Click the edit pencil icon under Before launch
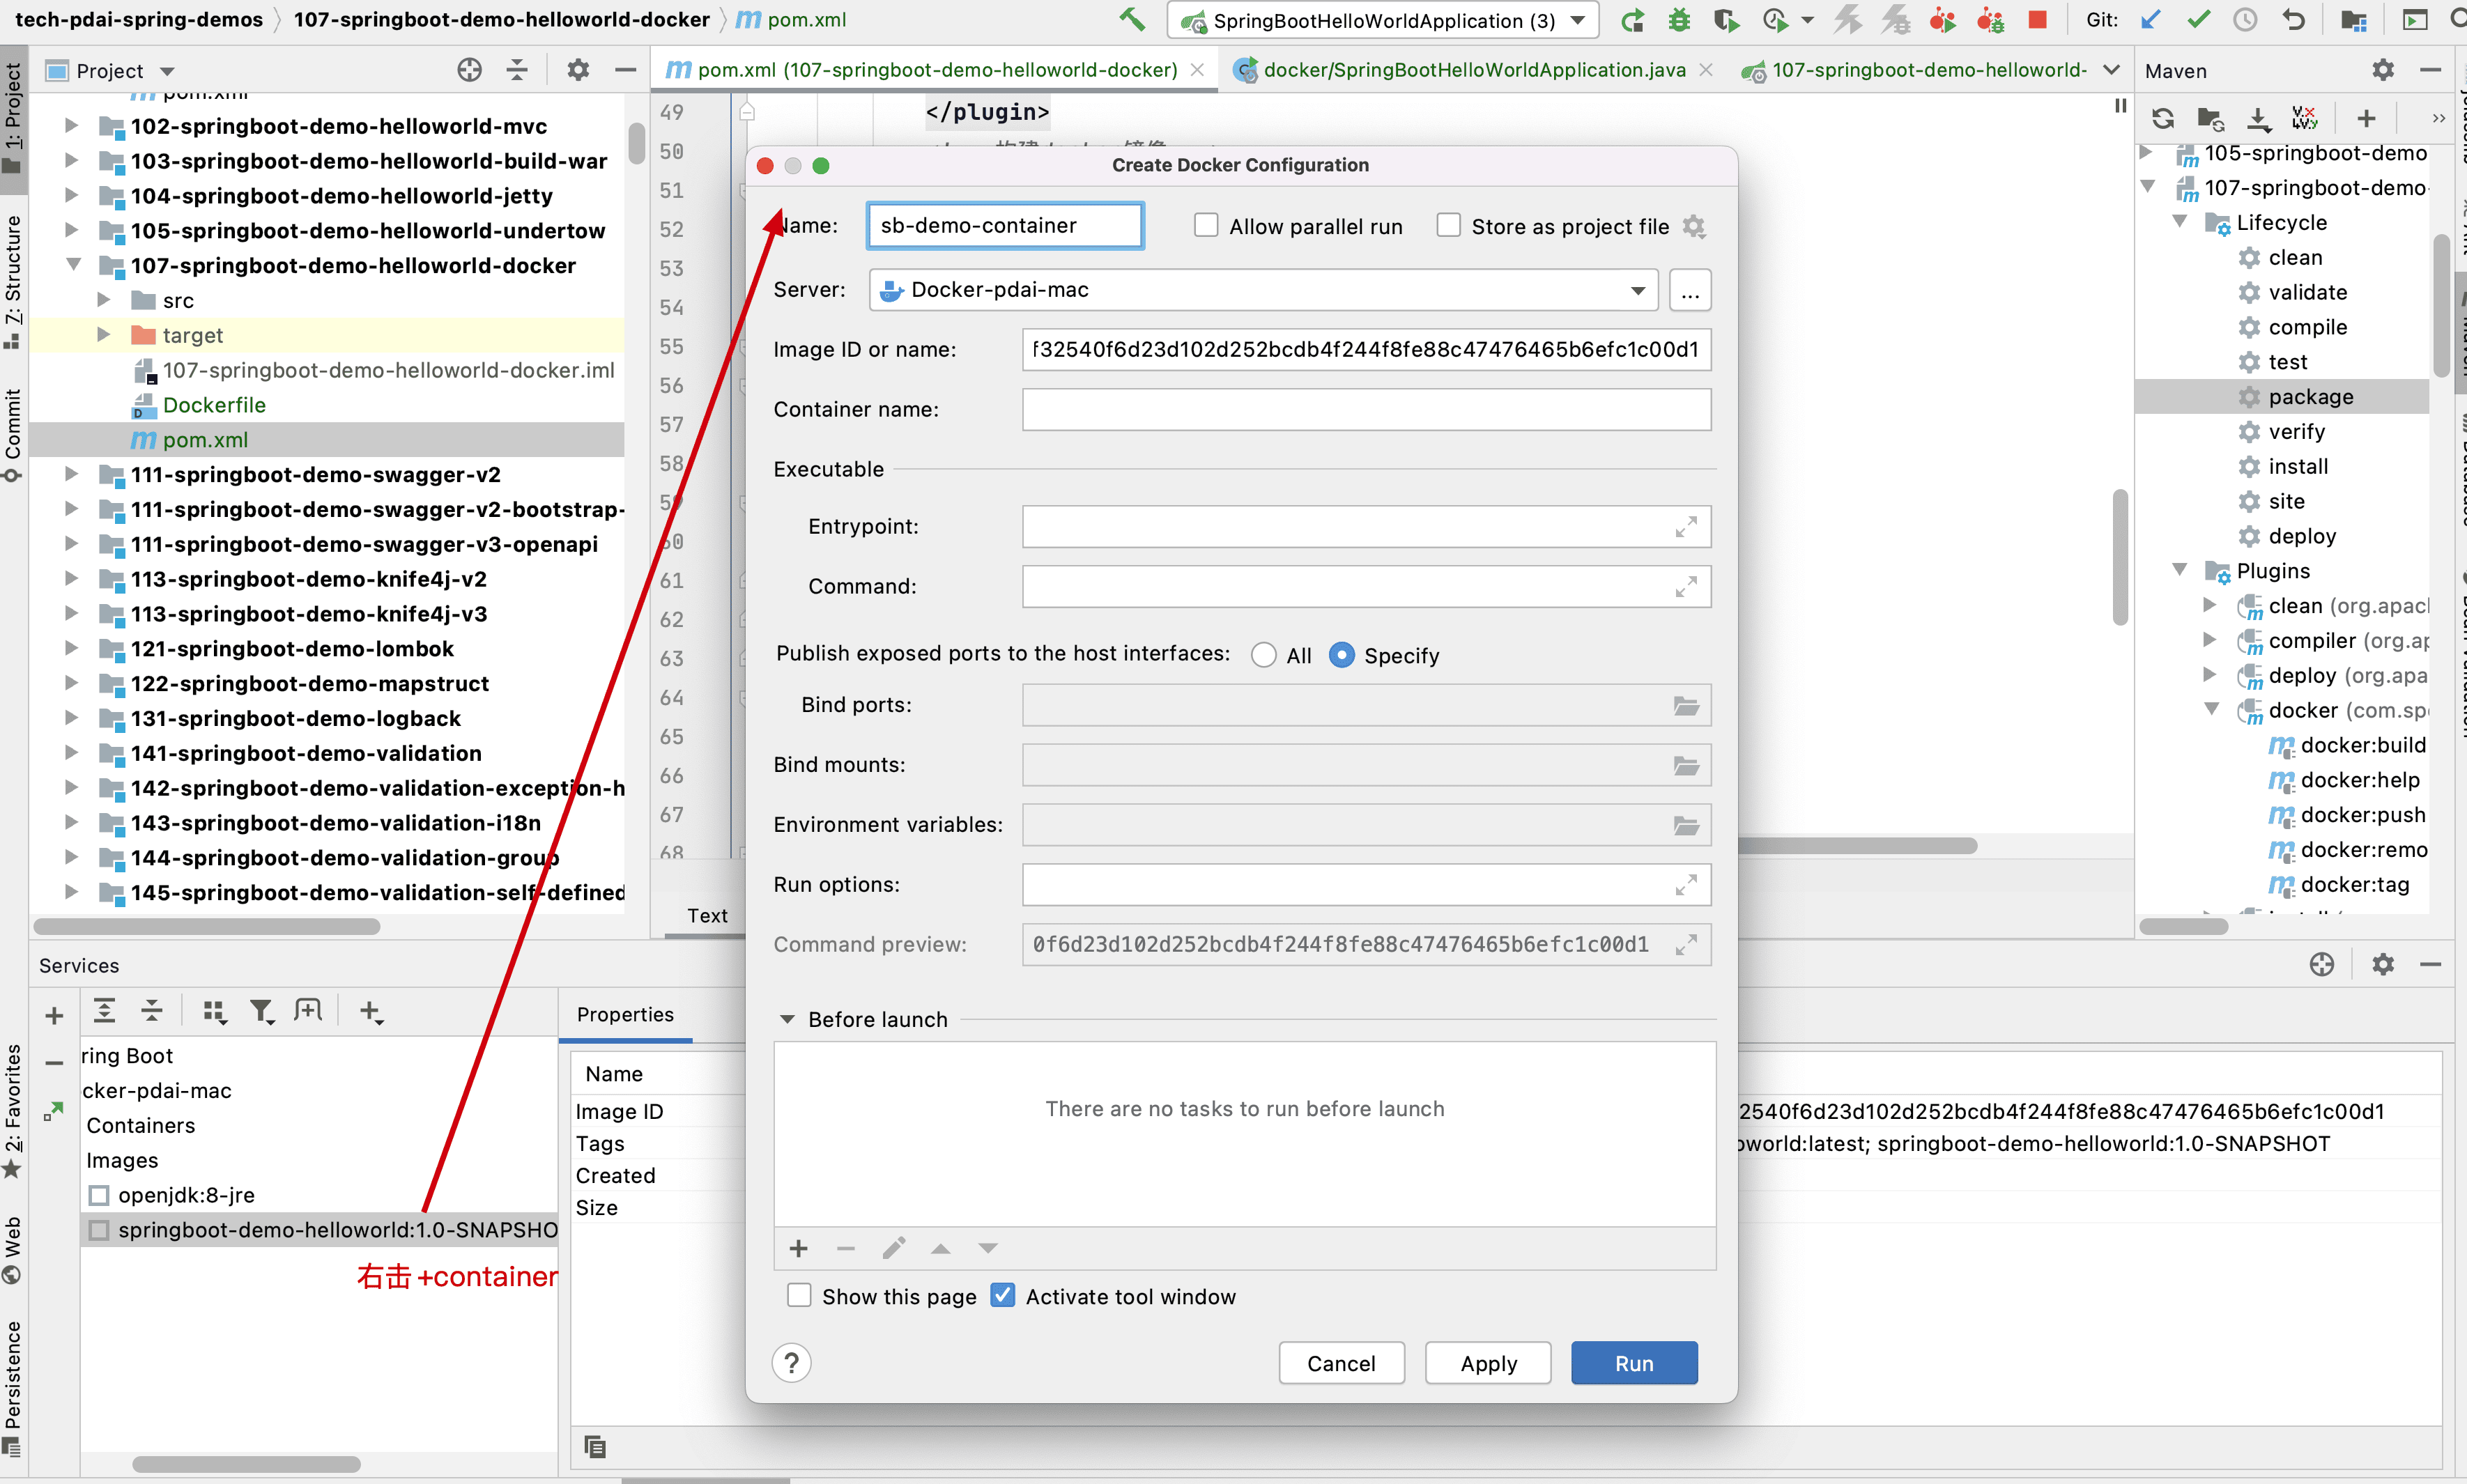The height and width of the screenshot is (1484, 2467). [893, 1248]
